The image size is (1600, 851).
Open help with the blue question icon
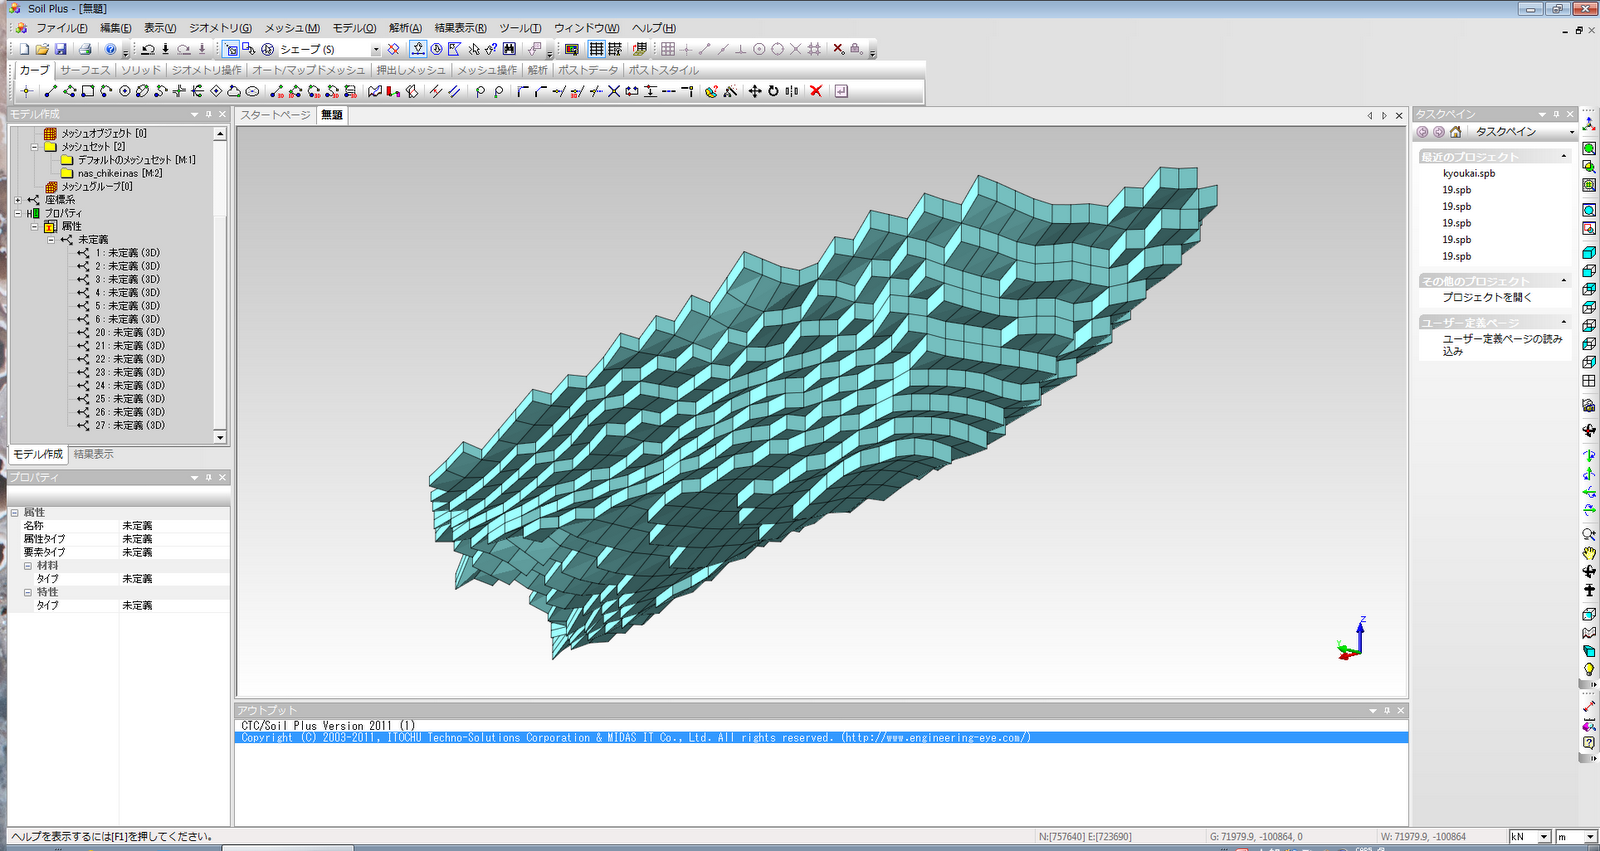(x=111, y=49)
